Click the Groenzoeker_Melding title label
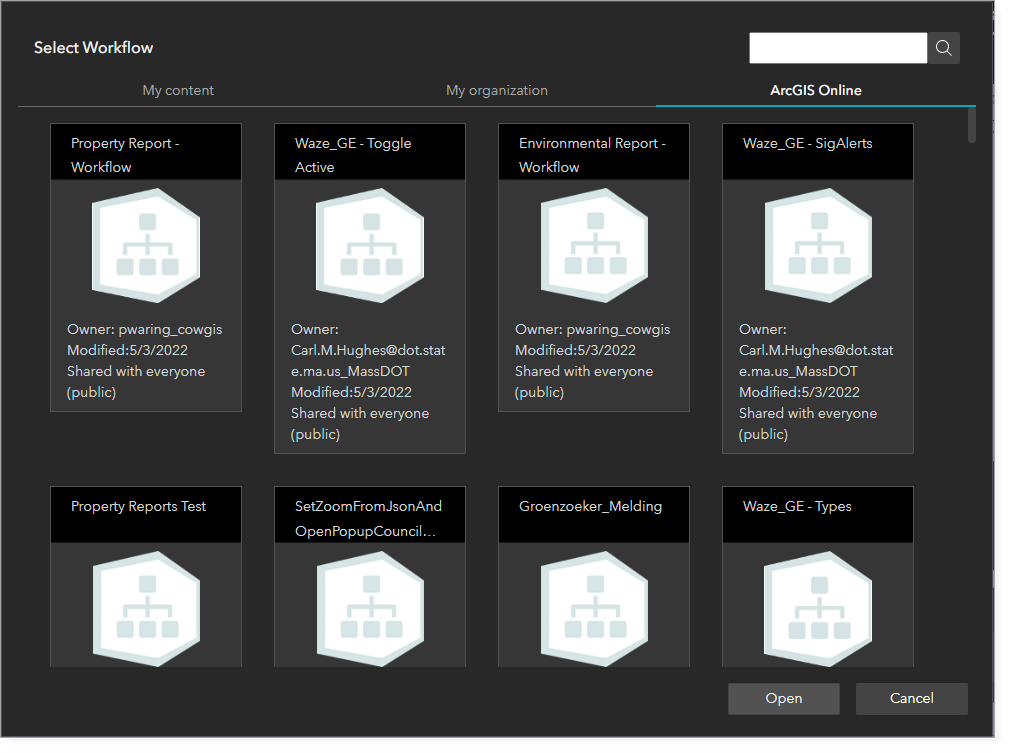This screenshot has width=1010, height=753. coord(592,506)
